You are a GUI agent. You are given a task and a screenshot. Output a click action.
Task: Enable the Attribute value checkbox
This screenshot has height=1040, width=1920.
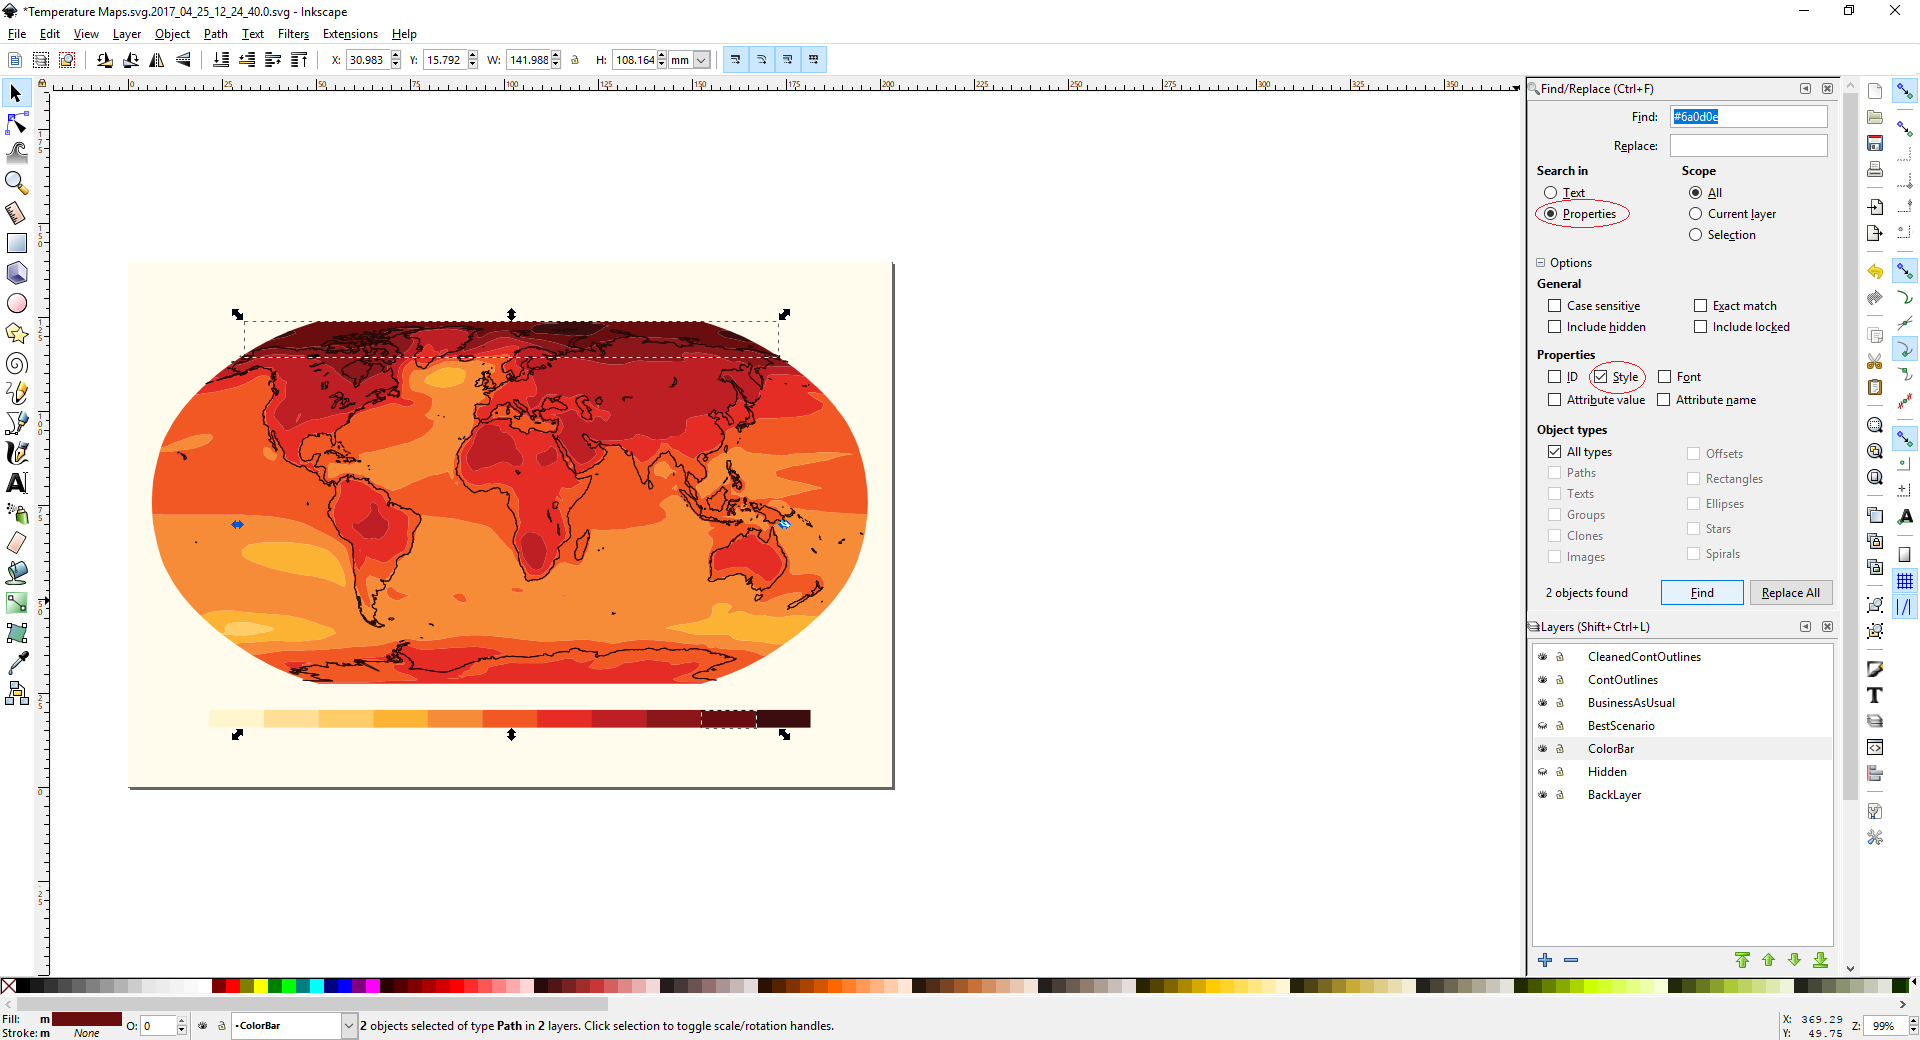[x=1554, y=400]
